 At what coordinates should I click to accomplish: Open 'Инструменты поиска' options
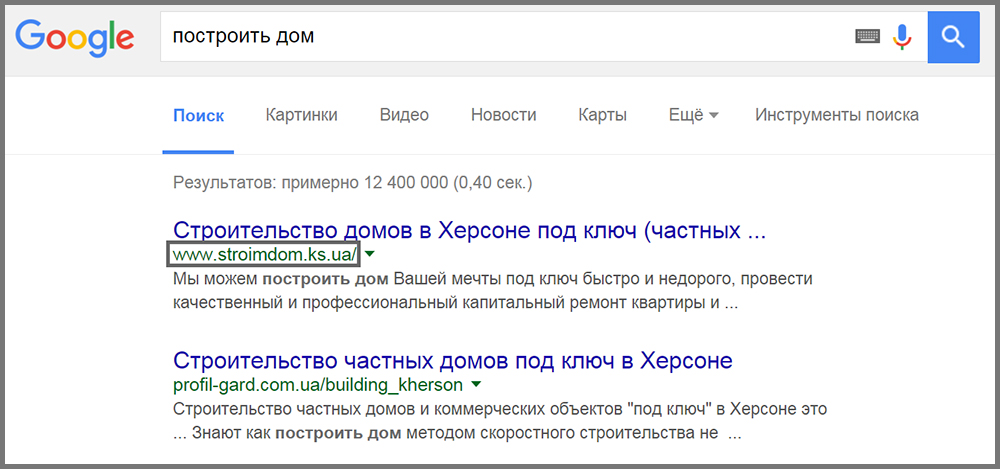[x=836, y=115]
